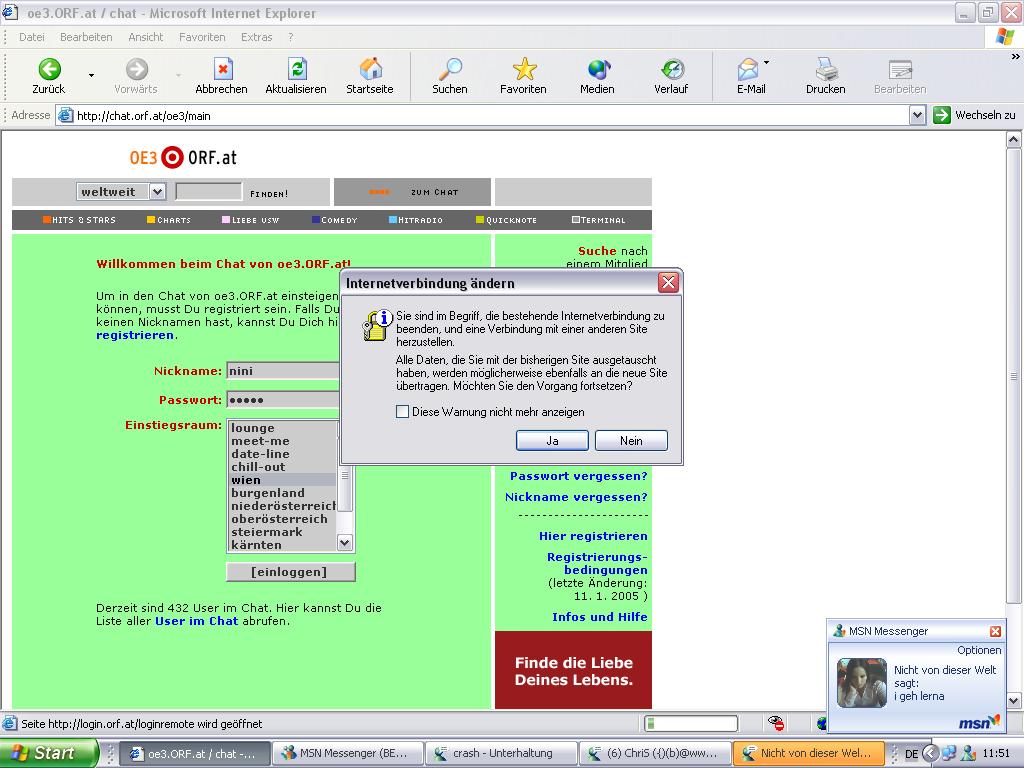Open the Favoriten menu
This screenshot has width=1024, height=768.
(x=202, y=37)
